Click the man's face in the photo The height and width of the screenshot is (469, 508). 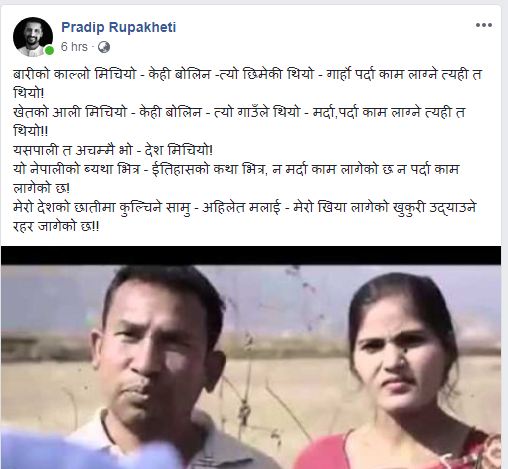point(155,350)
